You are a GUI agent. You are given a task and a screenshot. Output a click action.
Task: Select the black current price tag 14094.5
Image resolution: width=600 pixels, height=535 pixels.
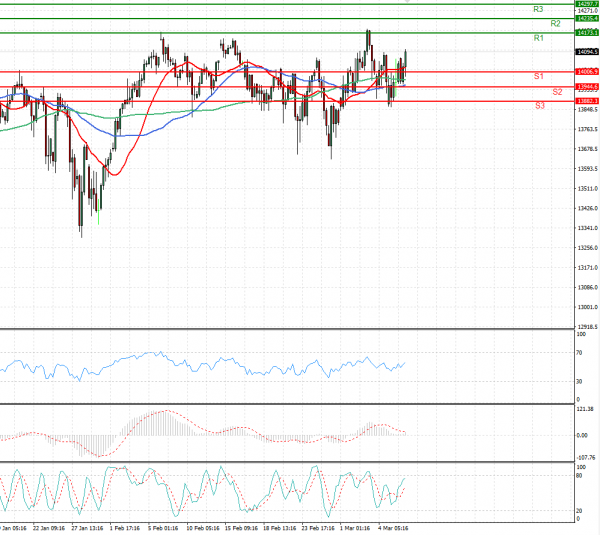(x=587, y=52)
